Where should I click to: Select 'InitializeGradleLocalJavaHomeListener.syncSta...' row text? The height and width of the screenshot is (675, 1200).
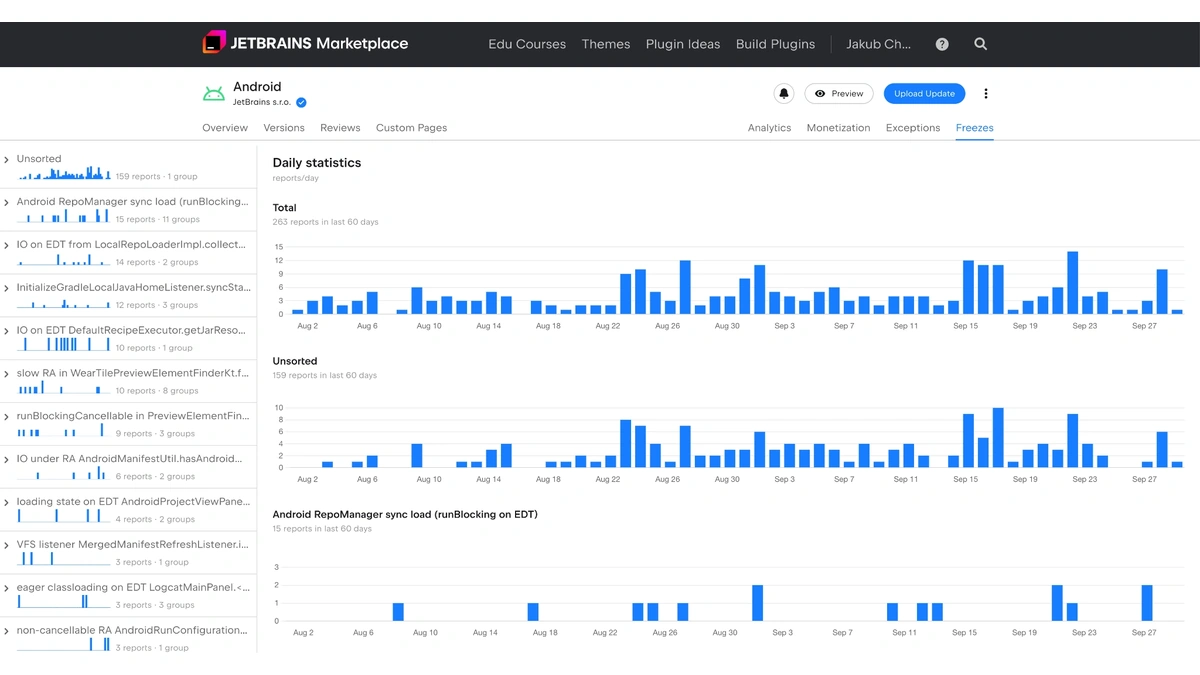[x=133, y=288]
